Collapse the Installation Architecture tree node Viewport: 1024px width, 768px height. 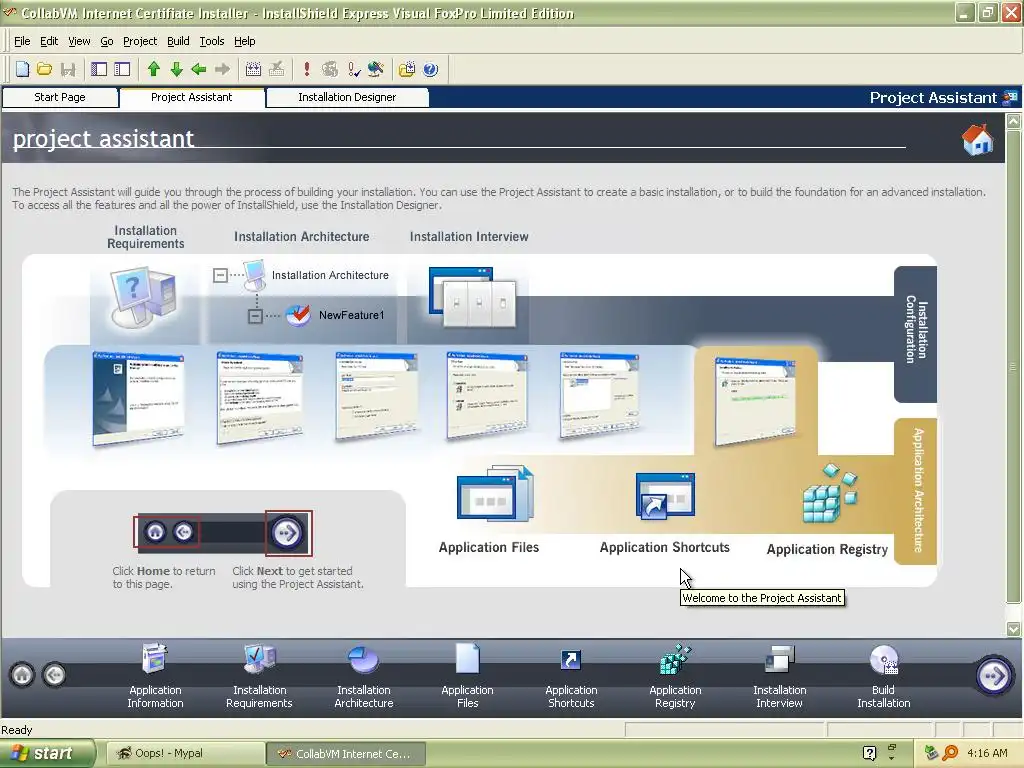[220, 276]
